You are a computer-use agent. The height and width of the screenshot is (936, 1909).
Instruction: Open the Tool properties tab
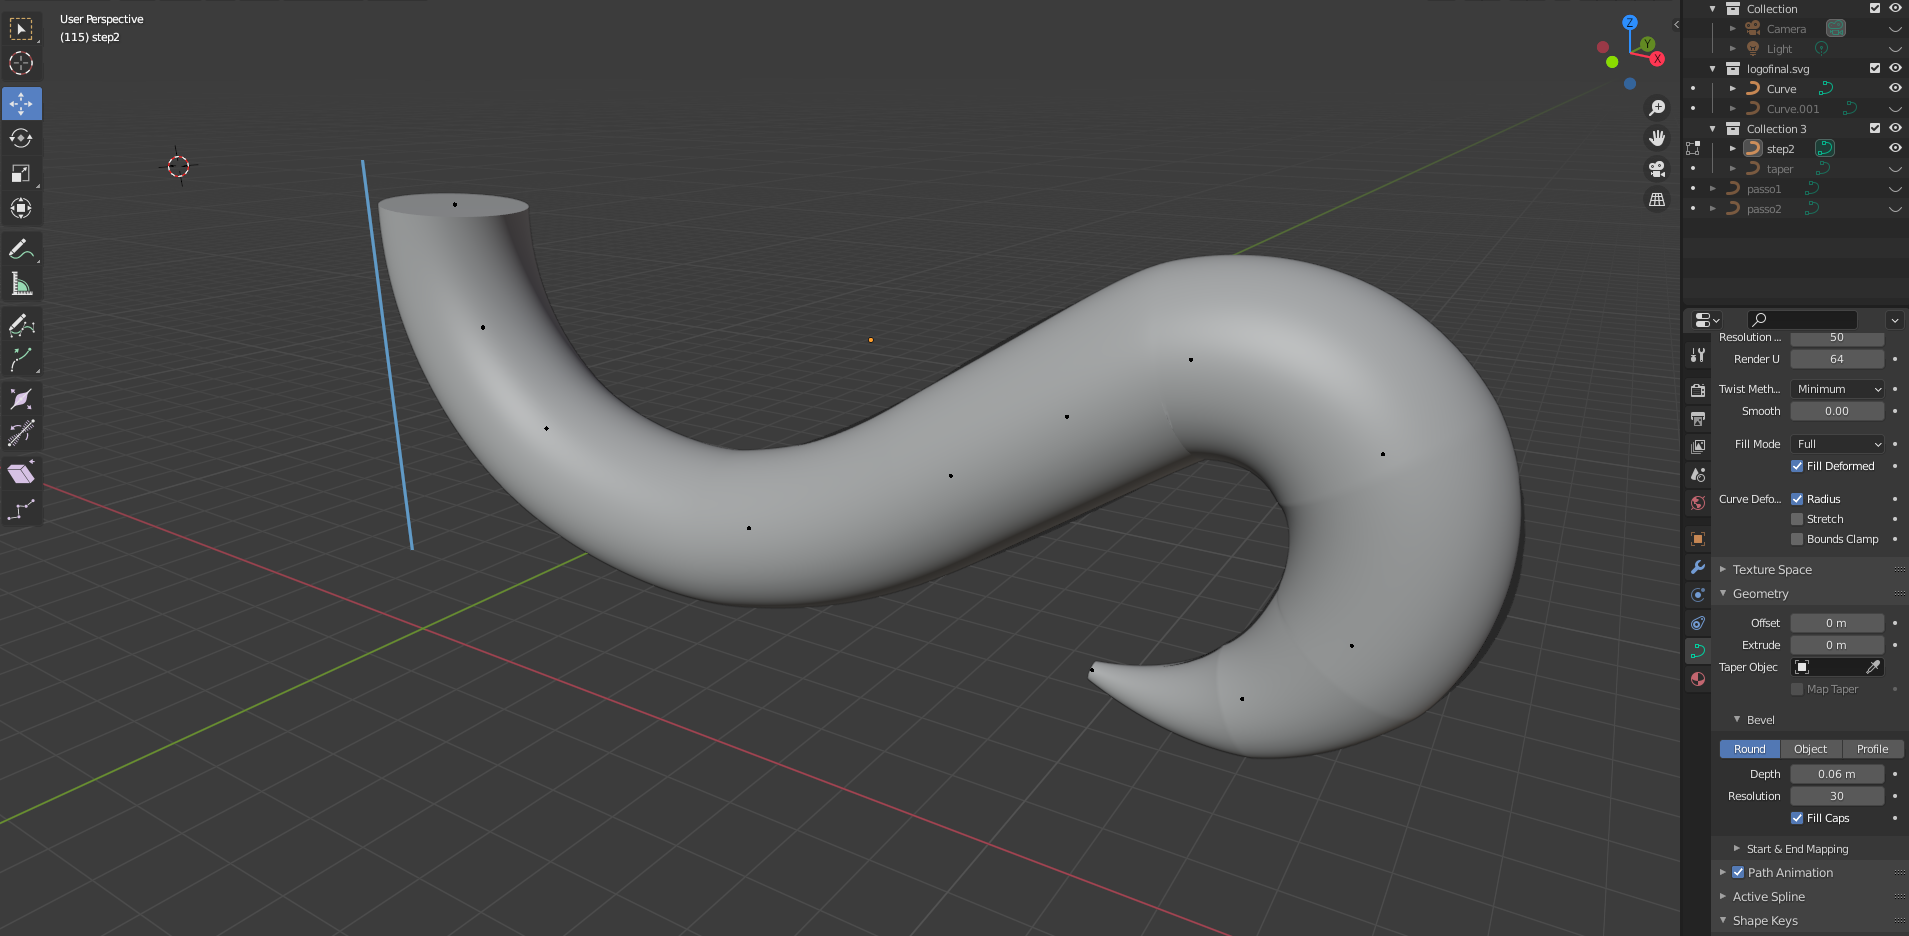pos(1698,355)
